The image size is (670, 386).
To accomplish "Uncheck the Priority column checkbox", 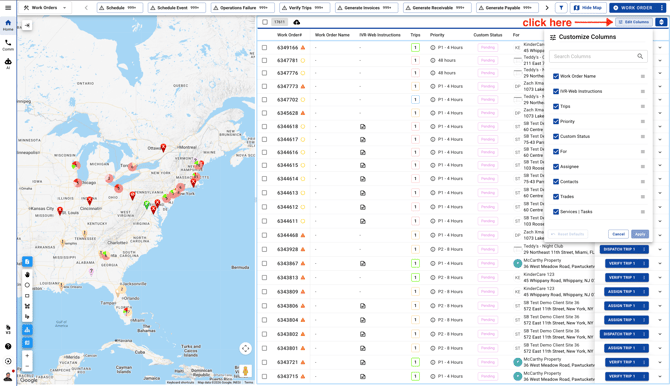I will coord(556,121).
